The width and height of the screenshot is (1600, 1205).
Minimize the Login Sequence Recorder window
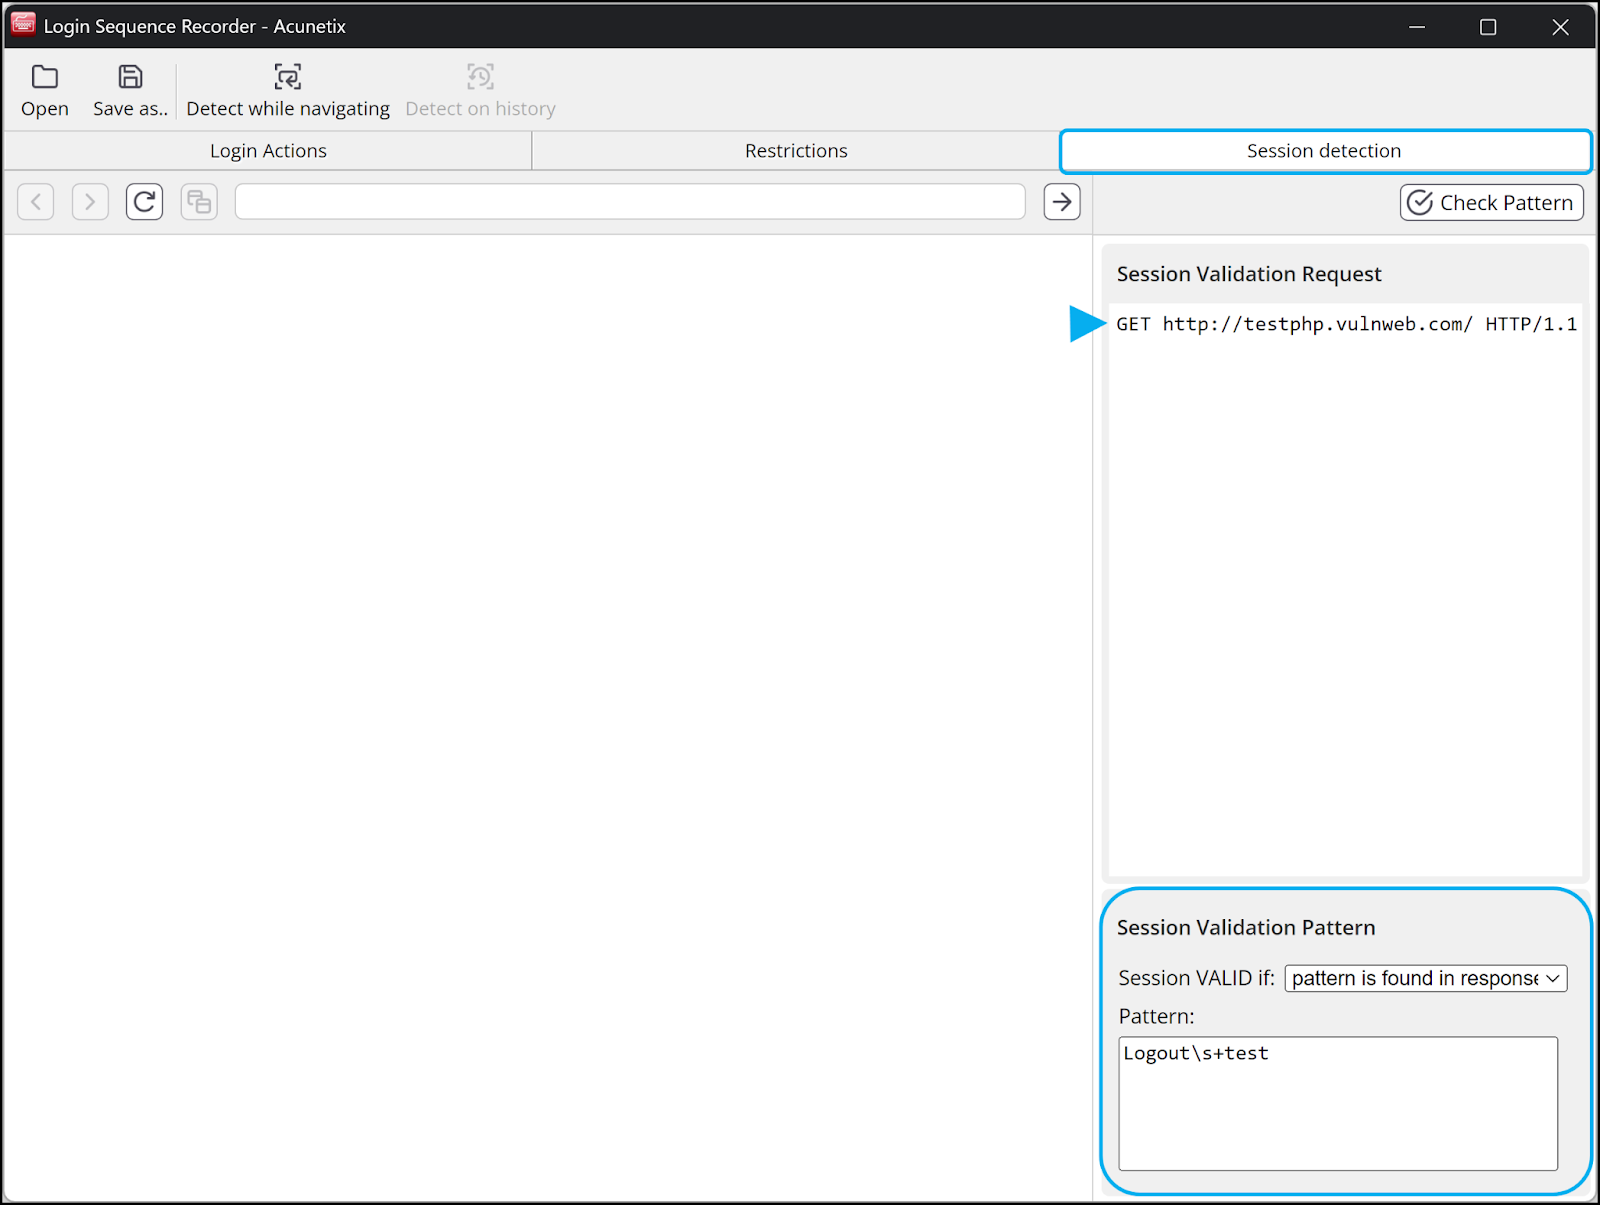1417,27
